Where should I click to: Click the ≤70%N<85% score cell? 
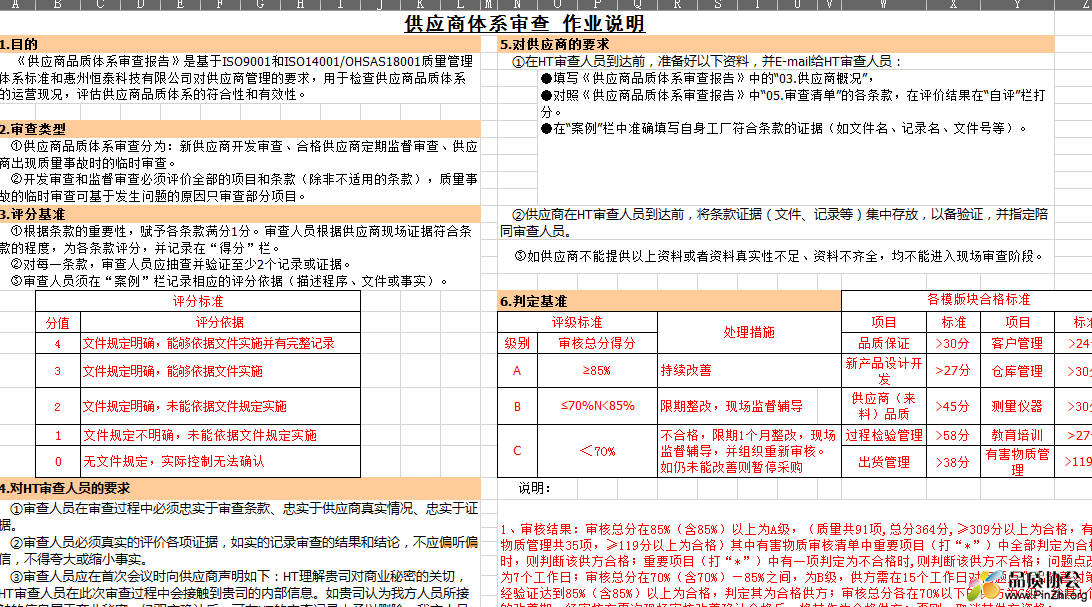pos(597,406)
